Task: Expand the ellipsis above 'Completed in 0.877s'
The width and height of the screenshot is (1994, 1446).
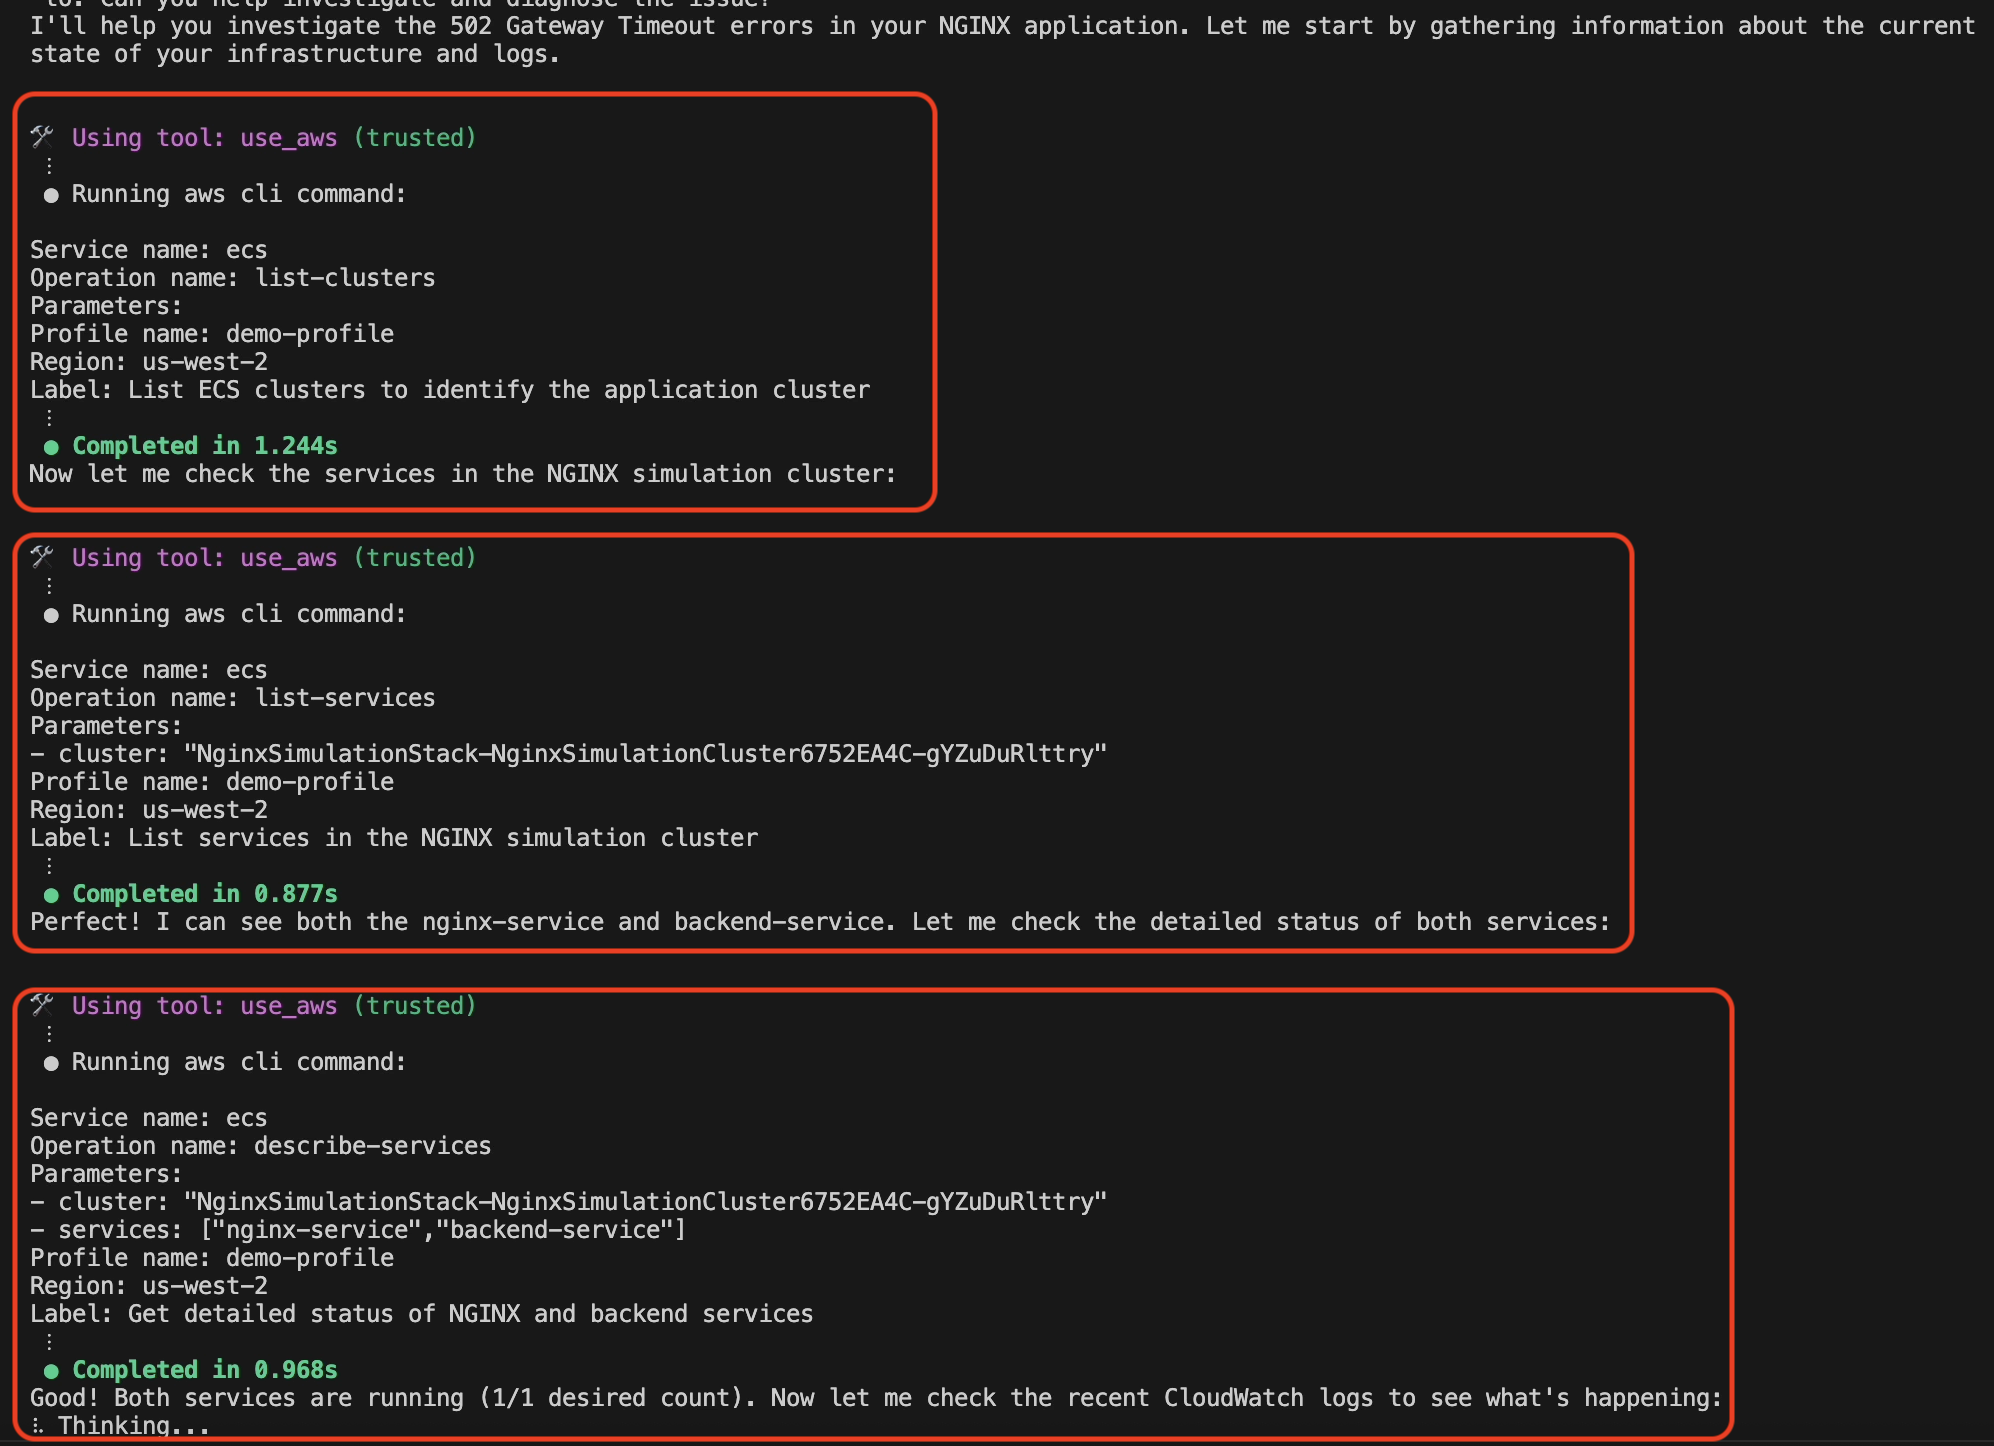Action: (49, 866)
